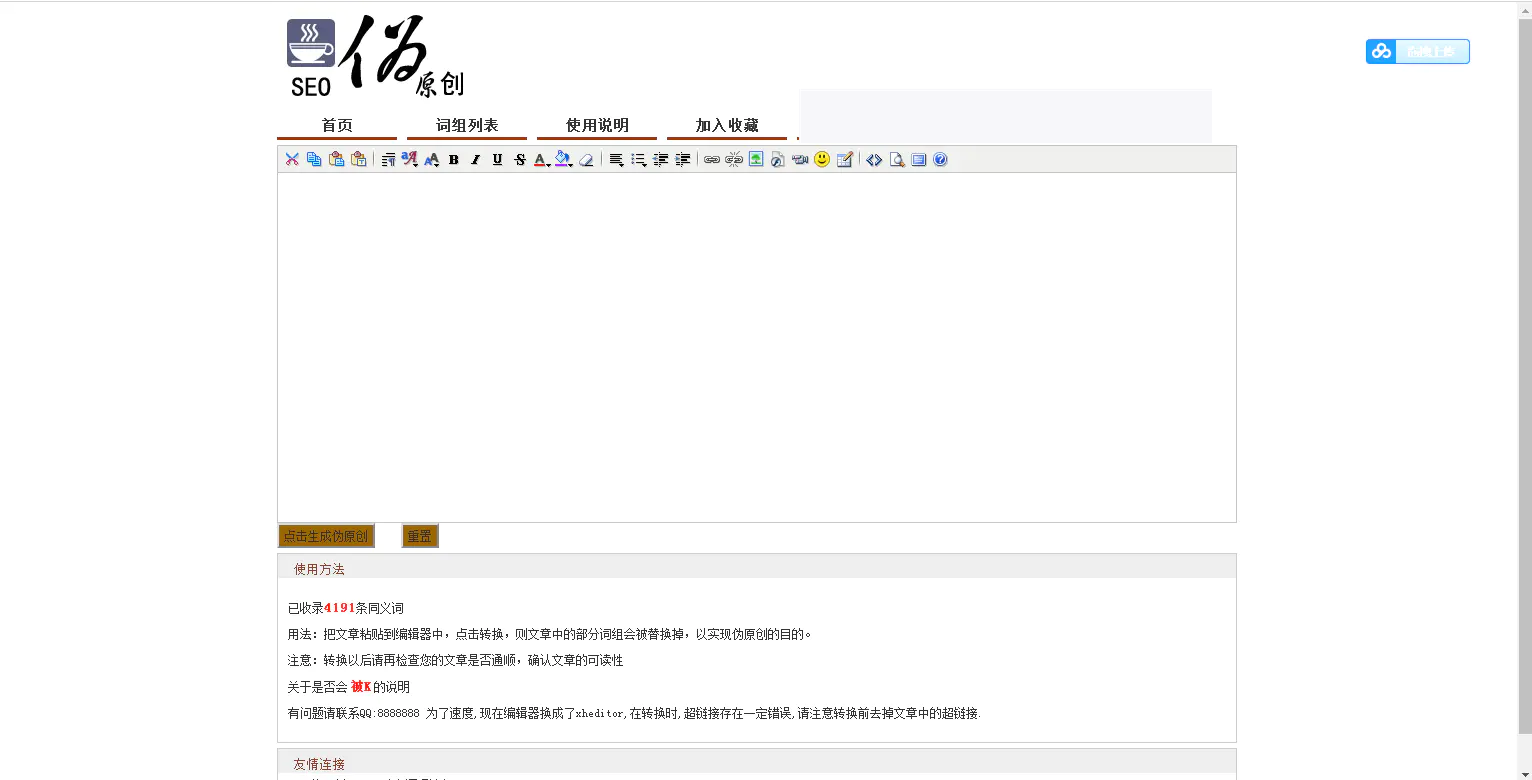
Task: Open the font color dropdown arrow
Action: [547, 163]
